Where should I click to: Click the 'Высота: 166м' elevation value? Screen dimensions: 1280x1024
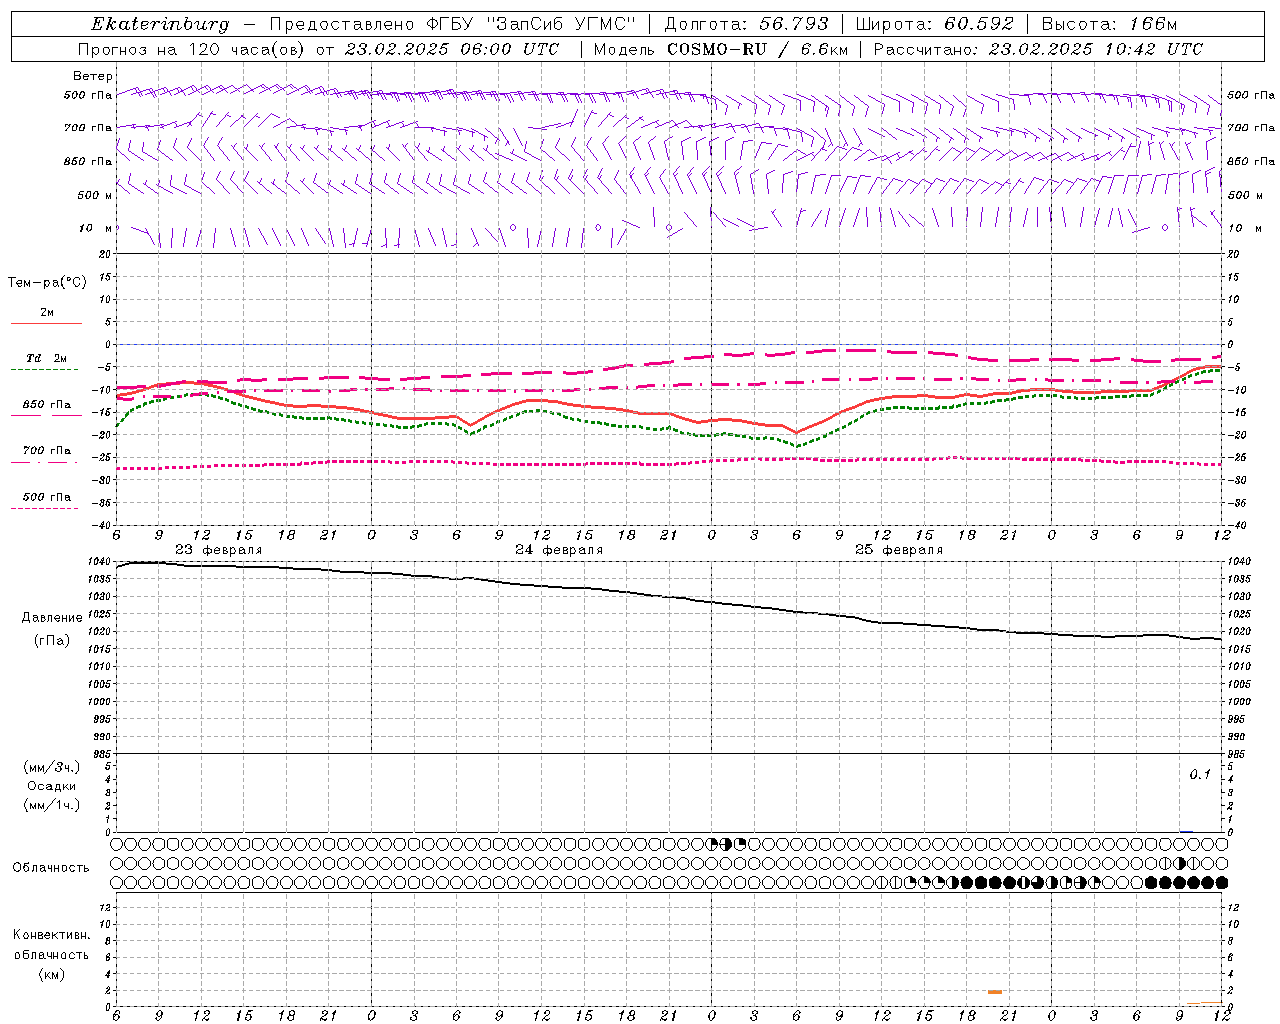(1110, 24)
